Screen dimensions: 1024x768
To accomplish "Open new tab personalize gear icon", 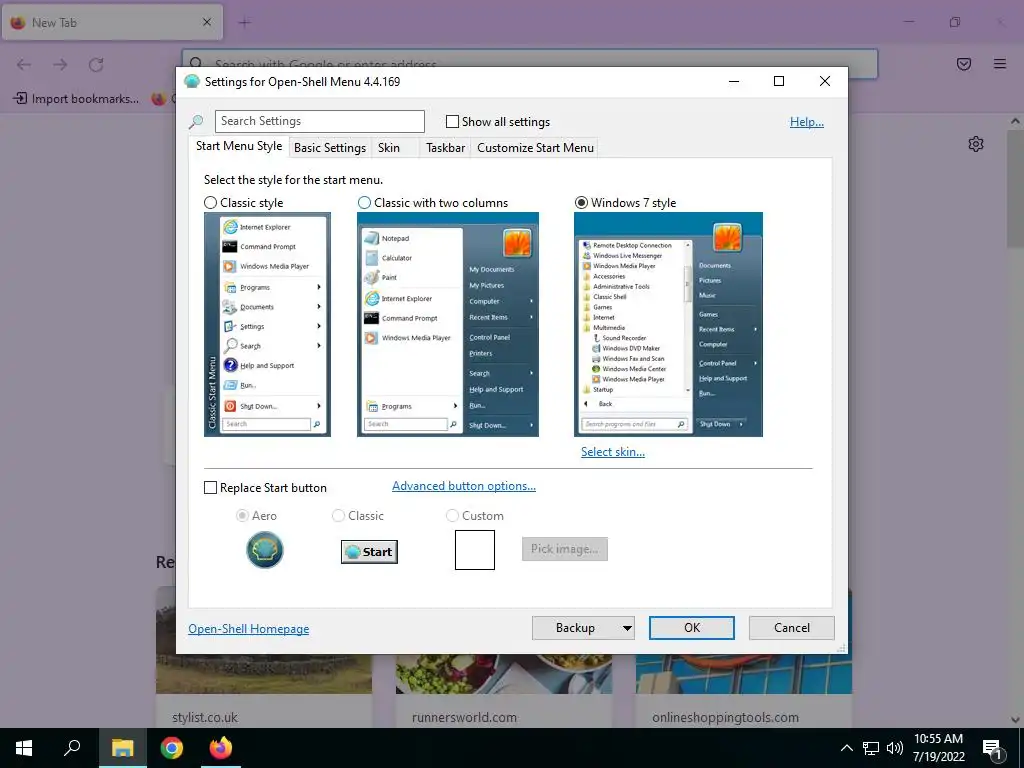I will tap(976, 144).
